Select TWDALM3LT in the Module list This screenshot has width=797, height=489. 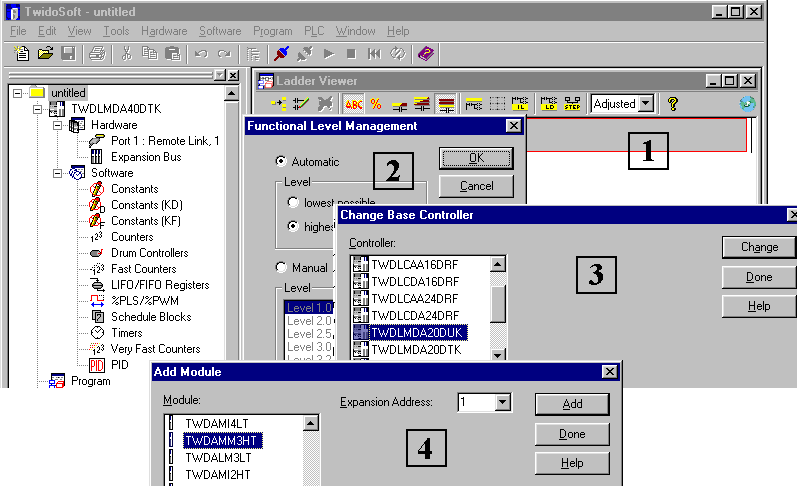tap(218, 457)
